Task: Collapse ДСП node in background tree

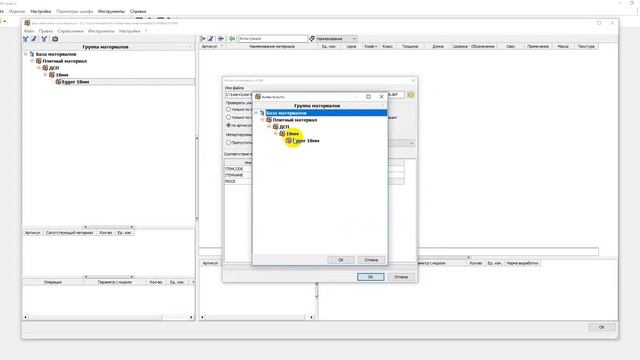Action: click(39, 68)
